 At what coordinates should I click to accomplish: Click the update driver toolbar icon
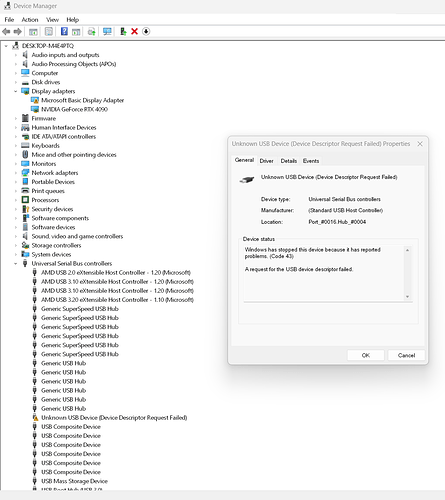(91, 31)
